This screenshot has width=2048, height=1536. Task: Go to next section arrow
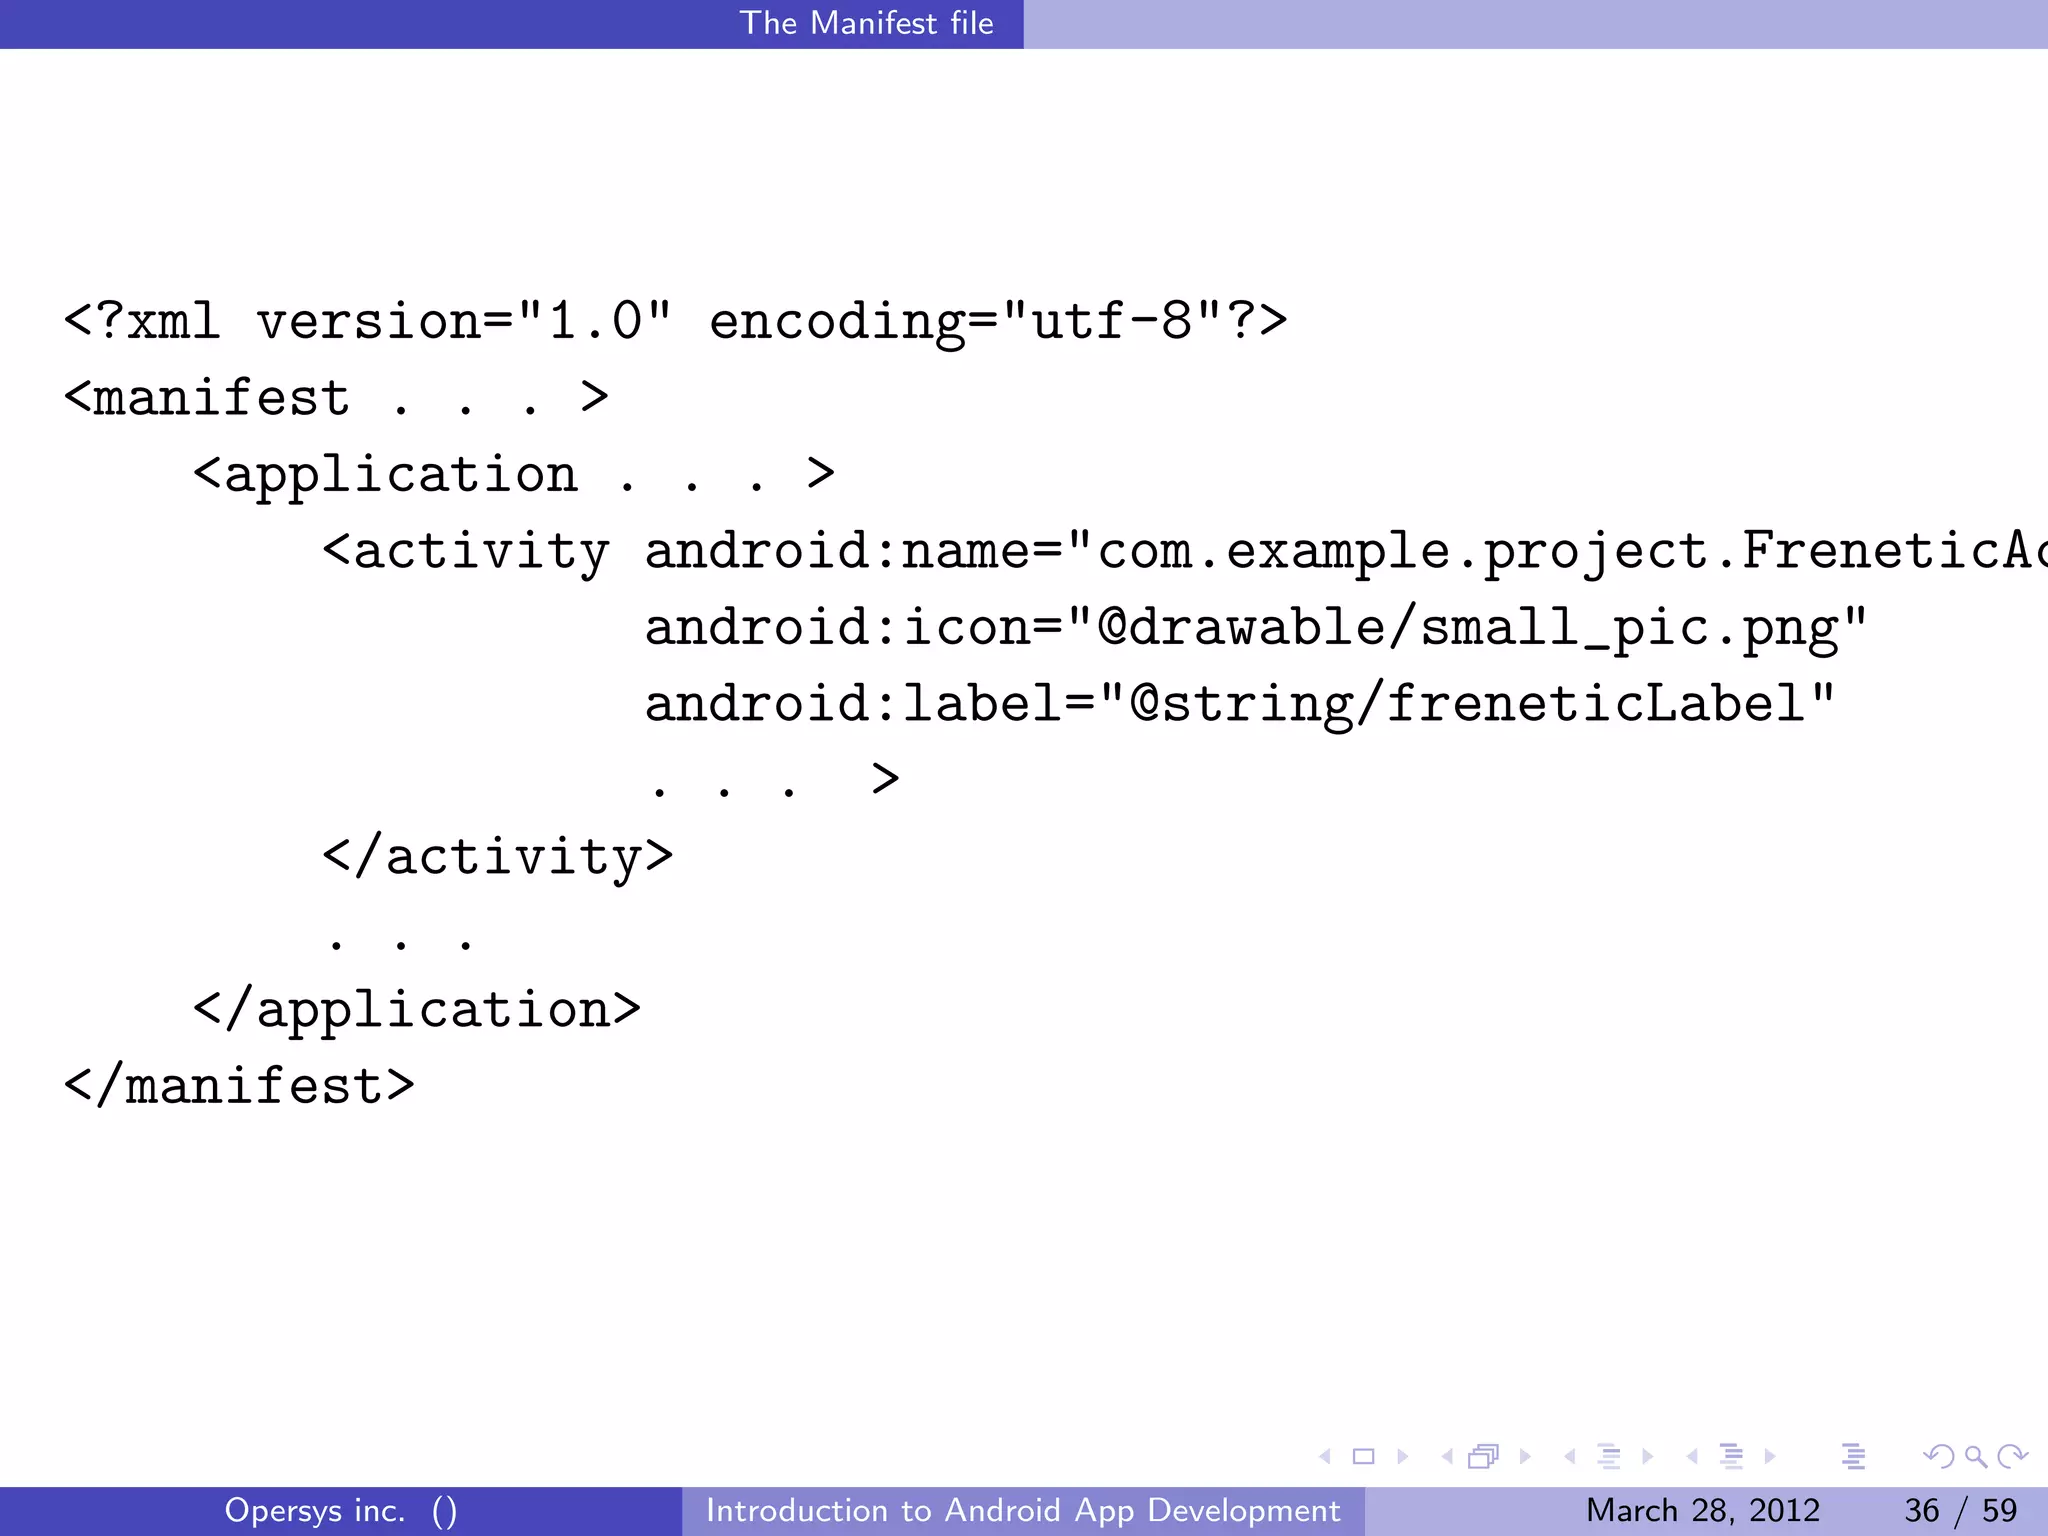tap(1769, 1457)
